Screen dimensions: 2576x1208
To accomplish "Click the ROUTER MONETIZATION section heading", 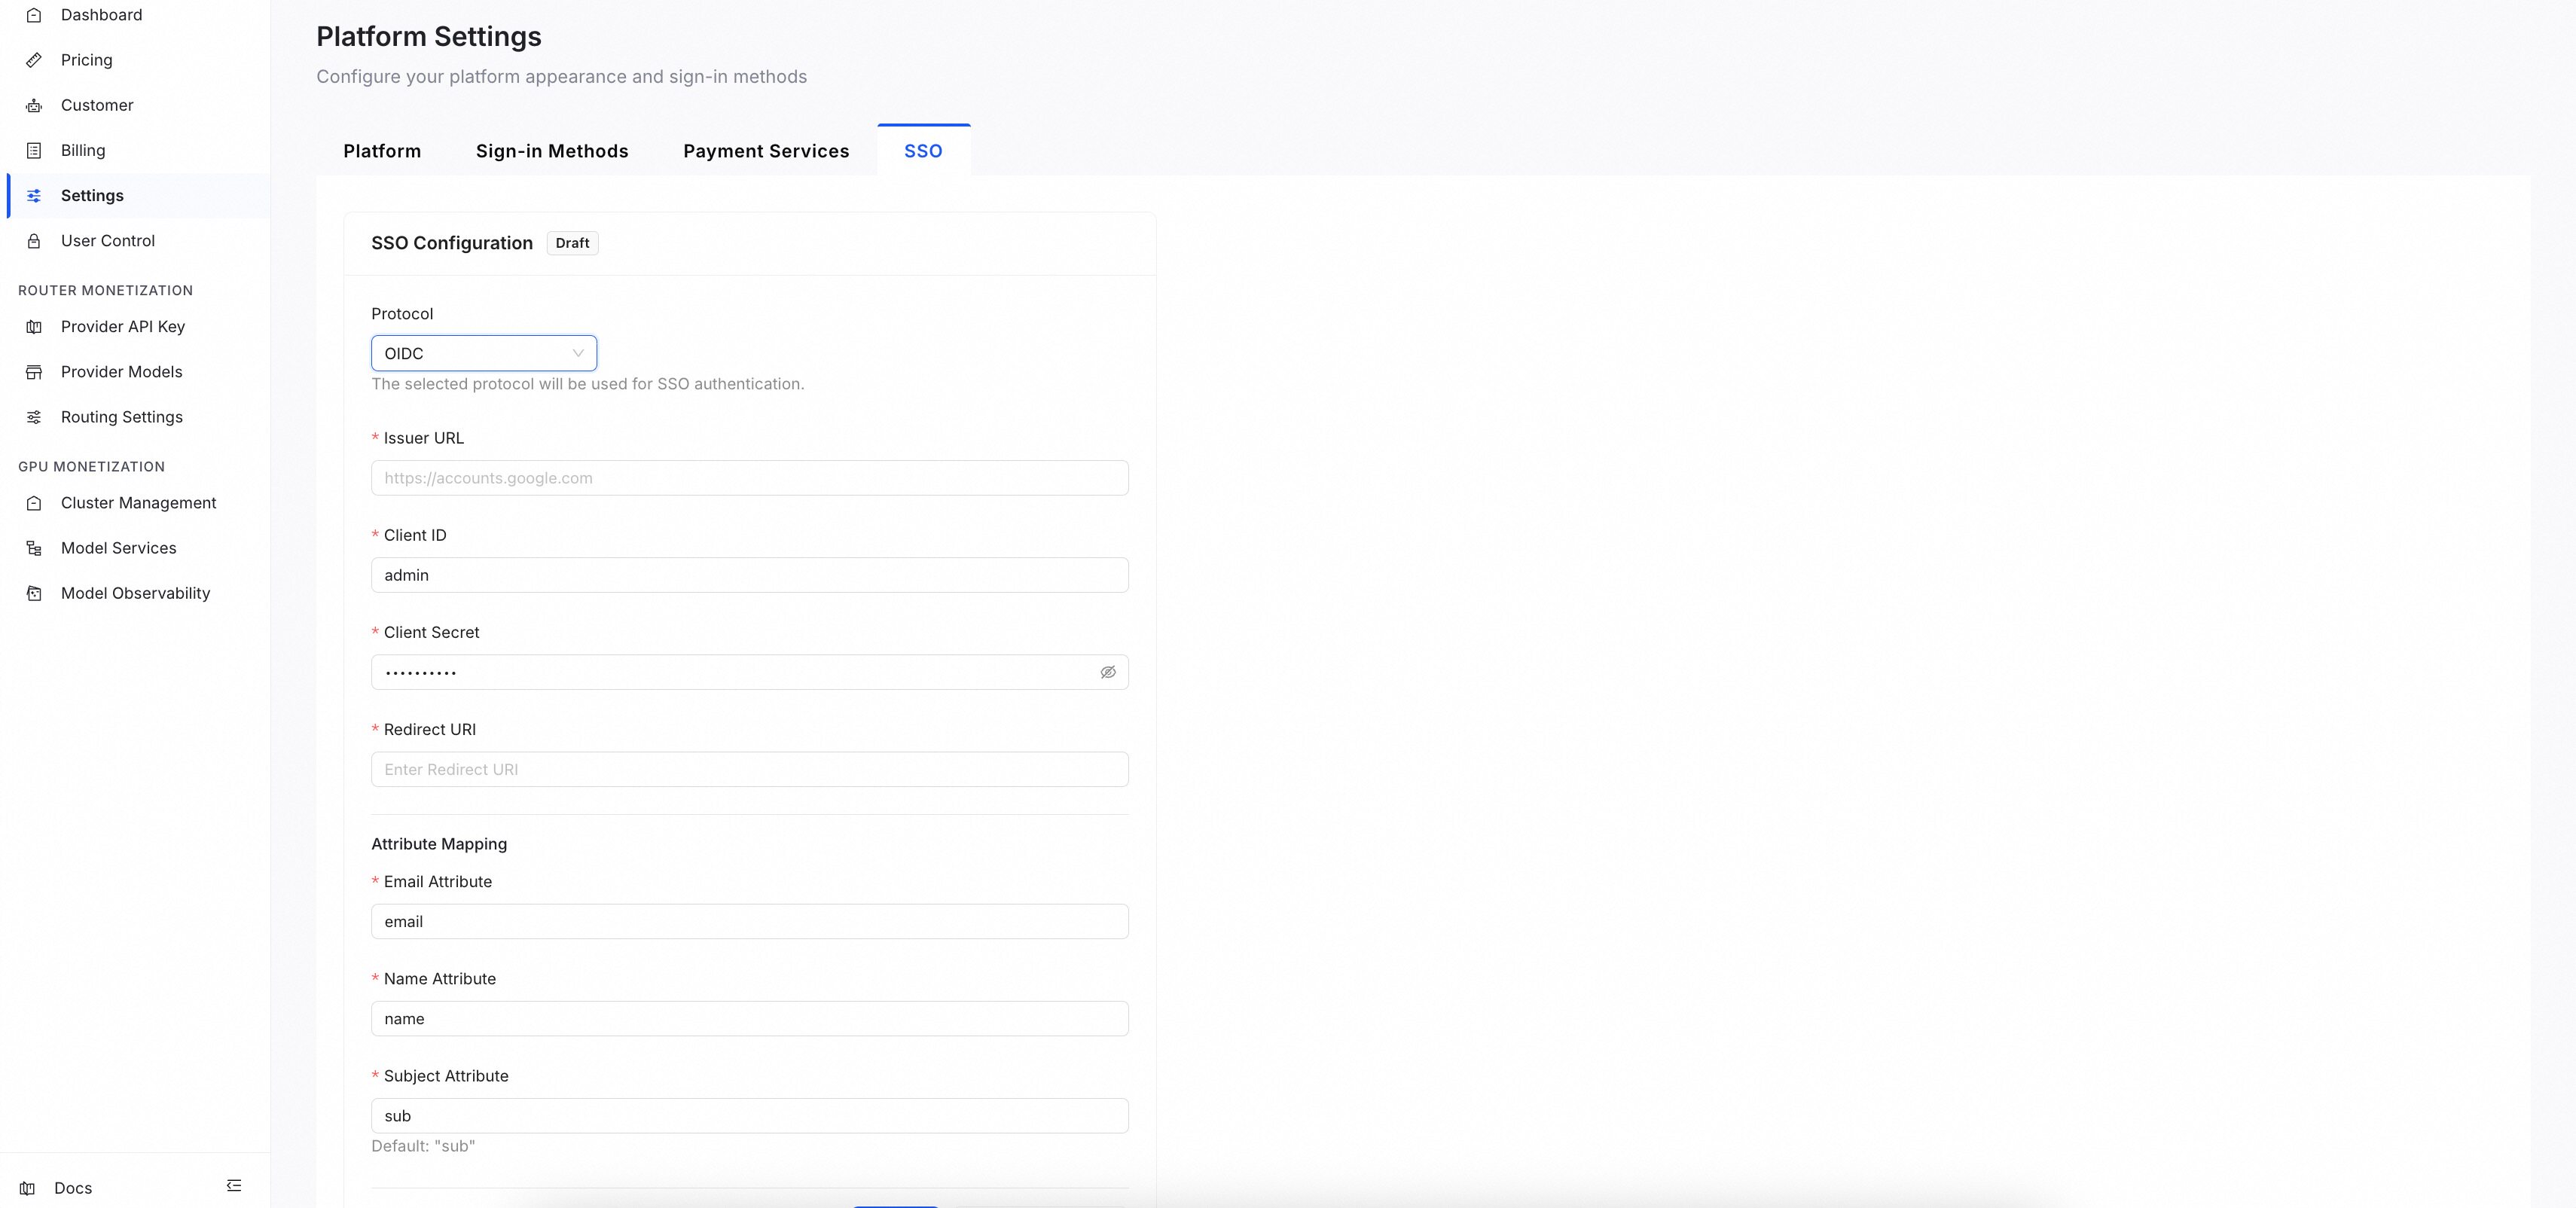I will (106, 290).
